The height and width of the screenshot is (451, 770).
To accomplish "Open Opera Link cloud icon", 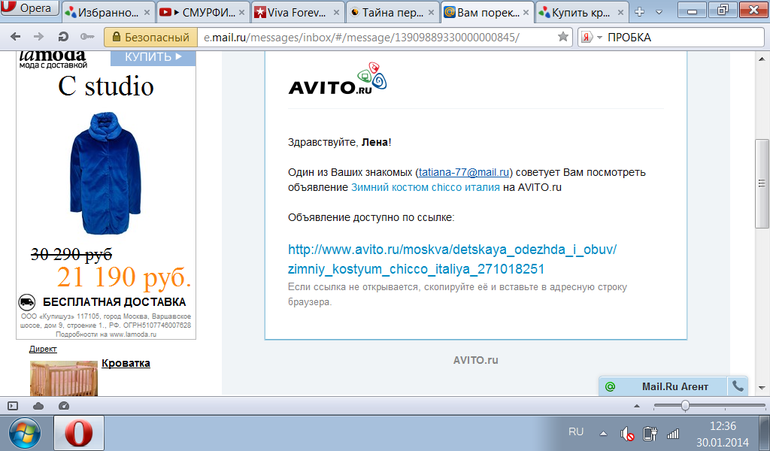I will pyautogui.click(x=38, y=406).
